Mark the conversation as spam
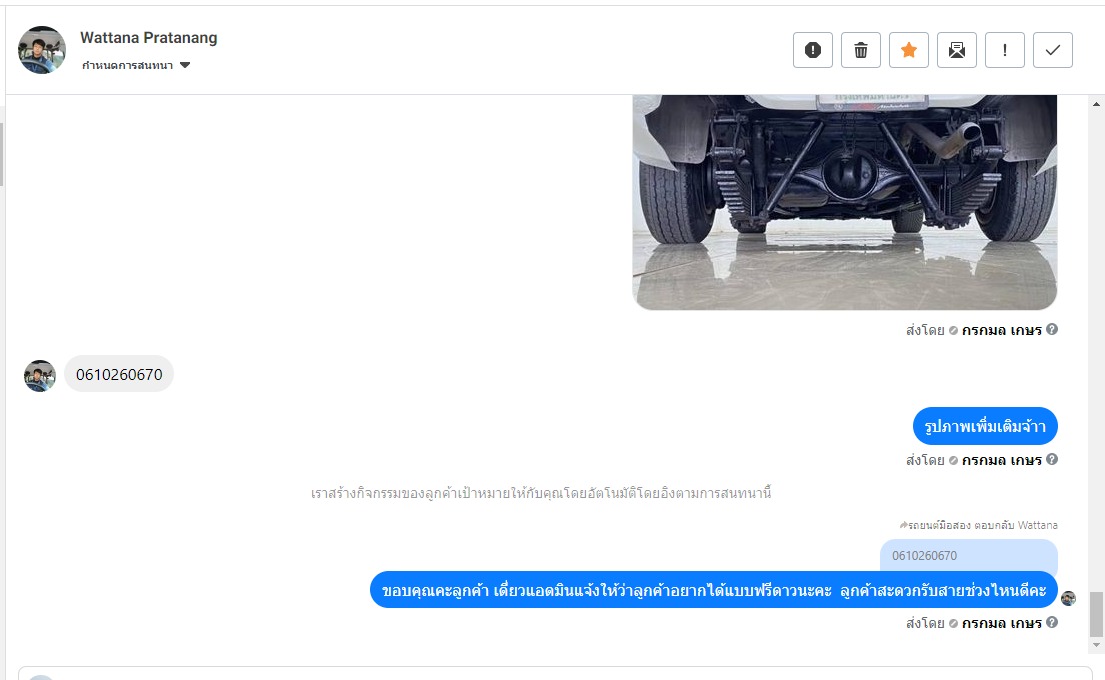This screenshot has width=1105, height=680. point(813,50)
